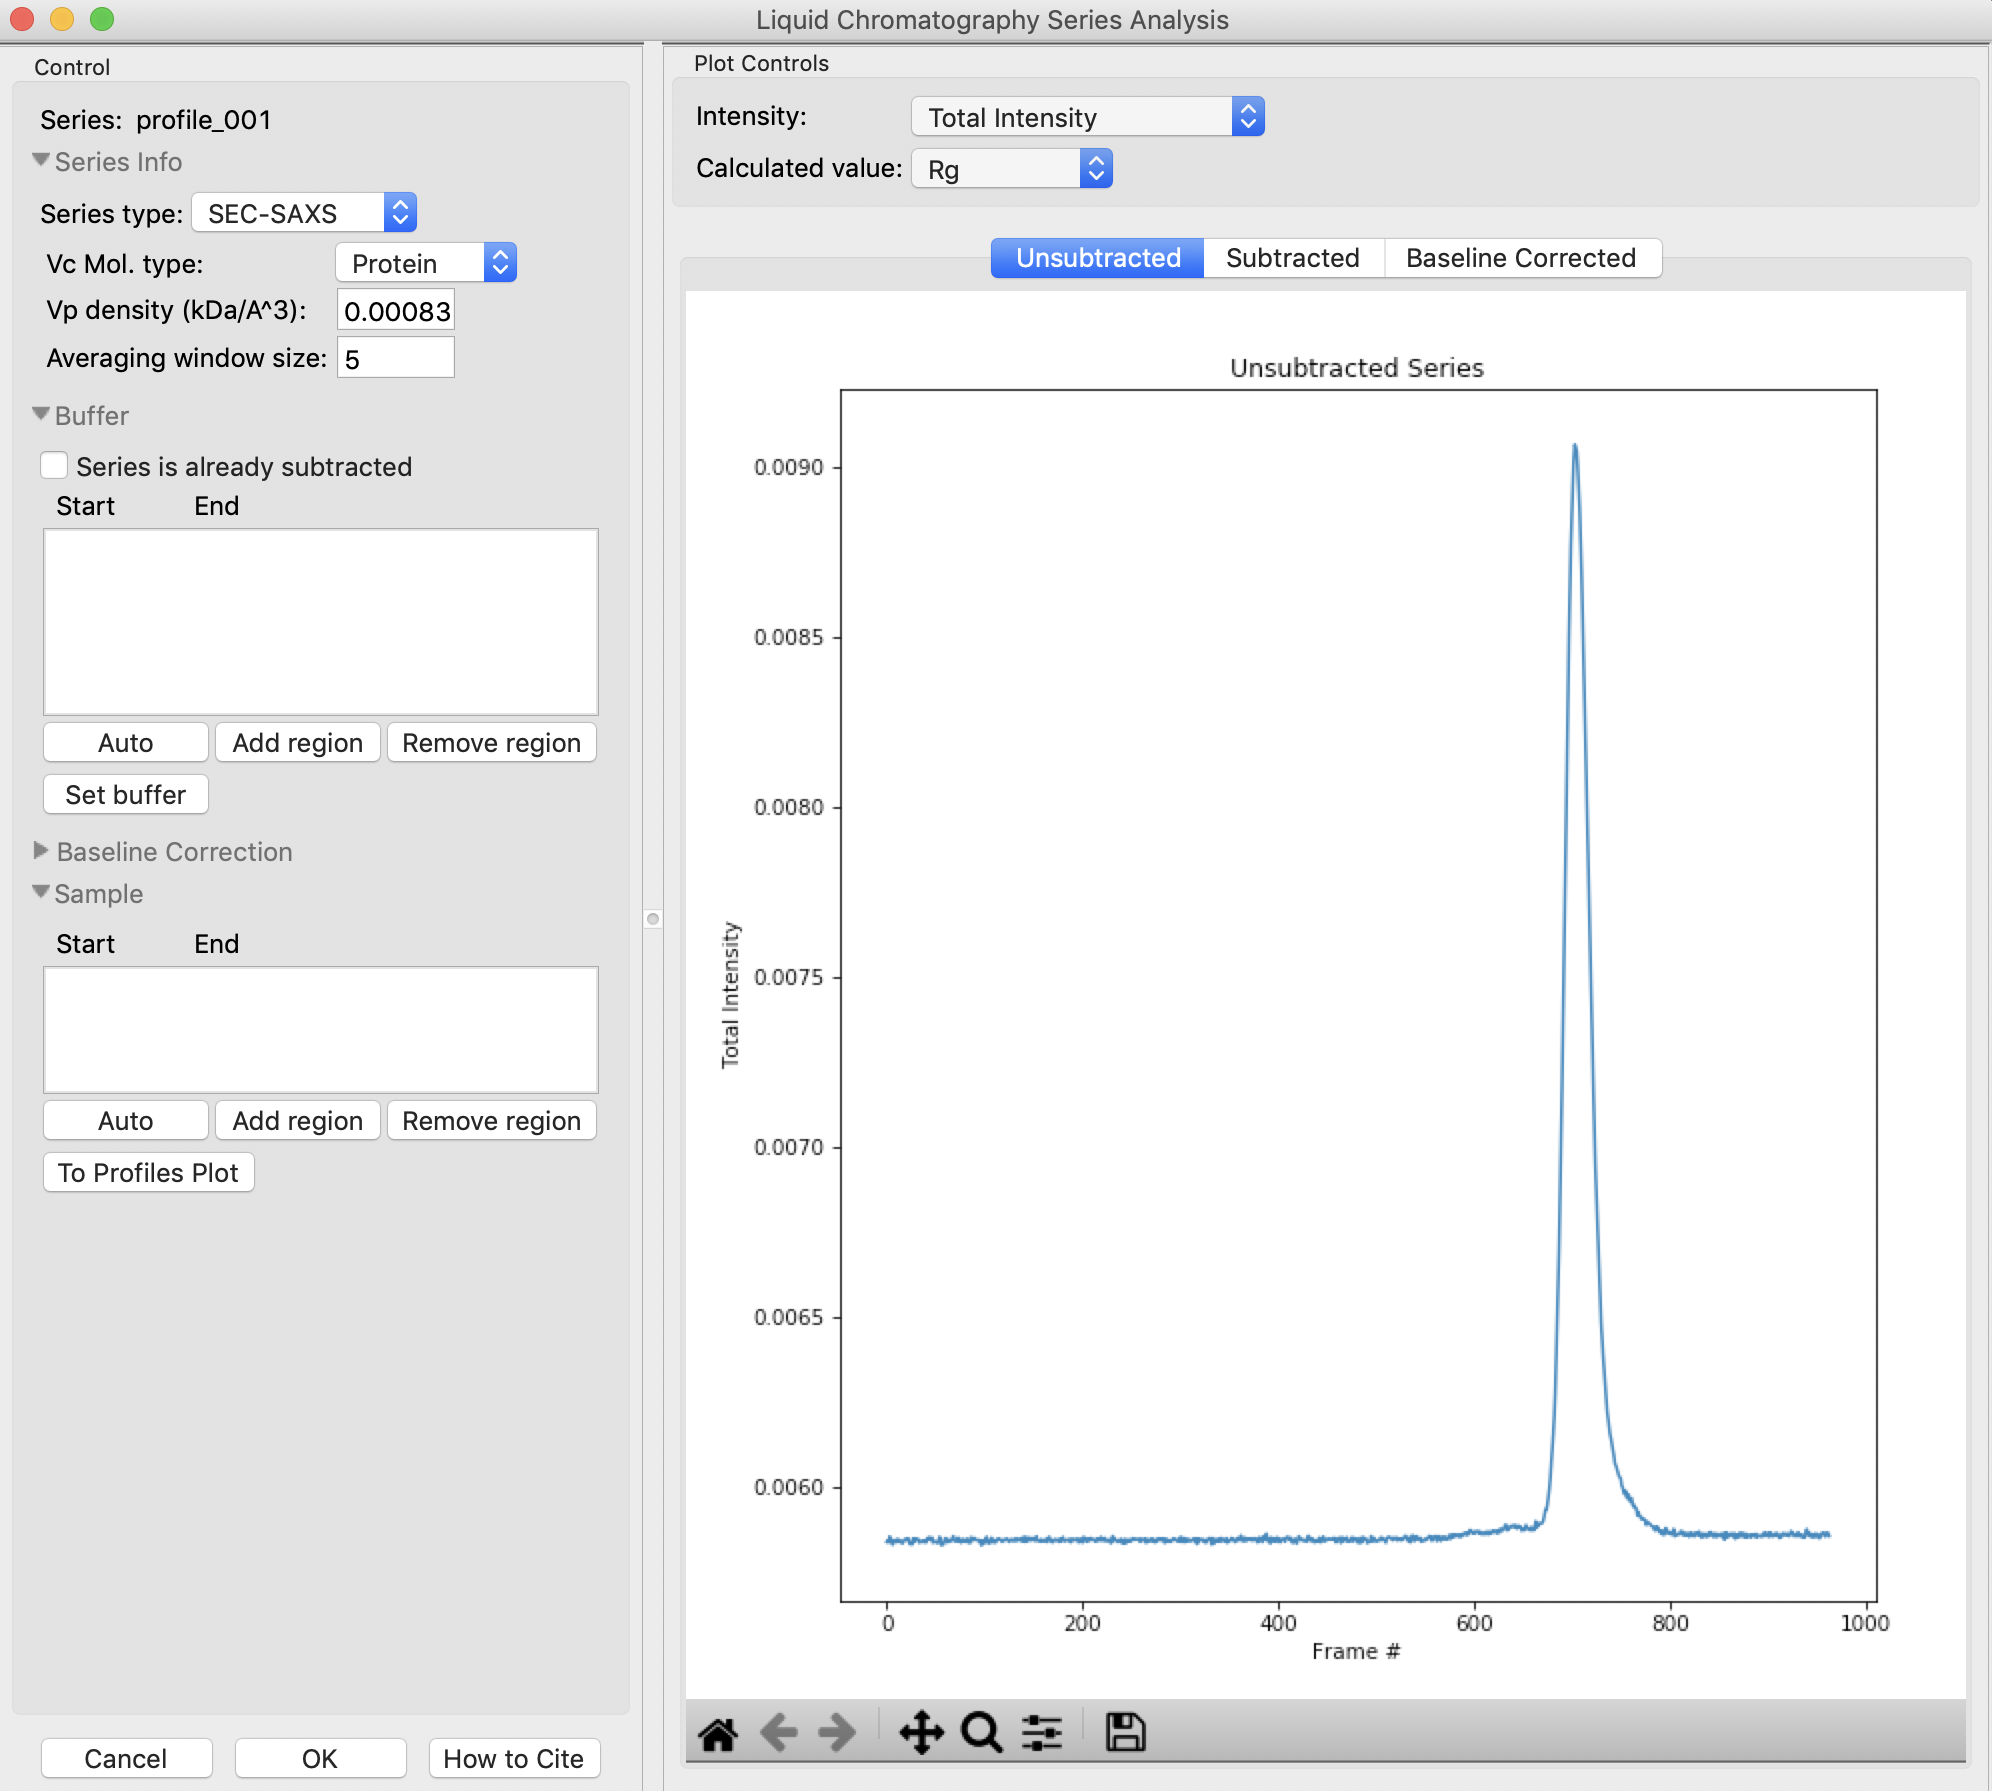Open the Intensity dropdown
The height and width of the screenshot is (1791, 1992).
click(1088, 117)
